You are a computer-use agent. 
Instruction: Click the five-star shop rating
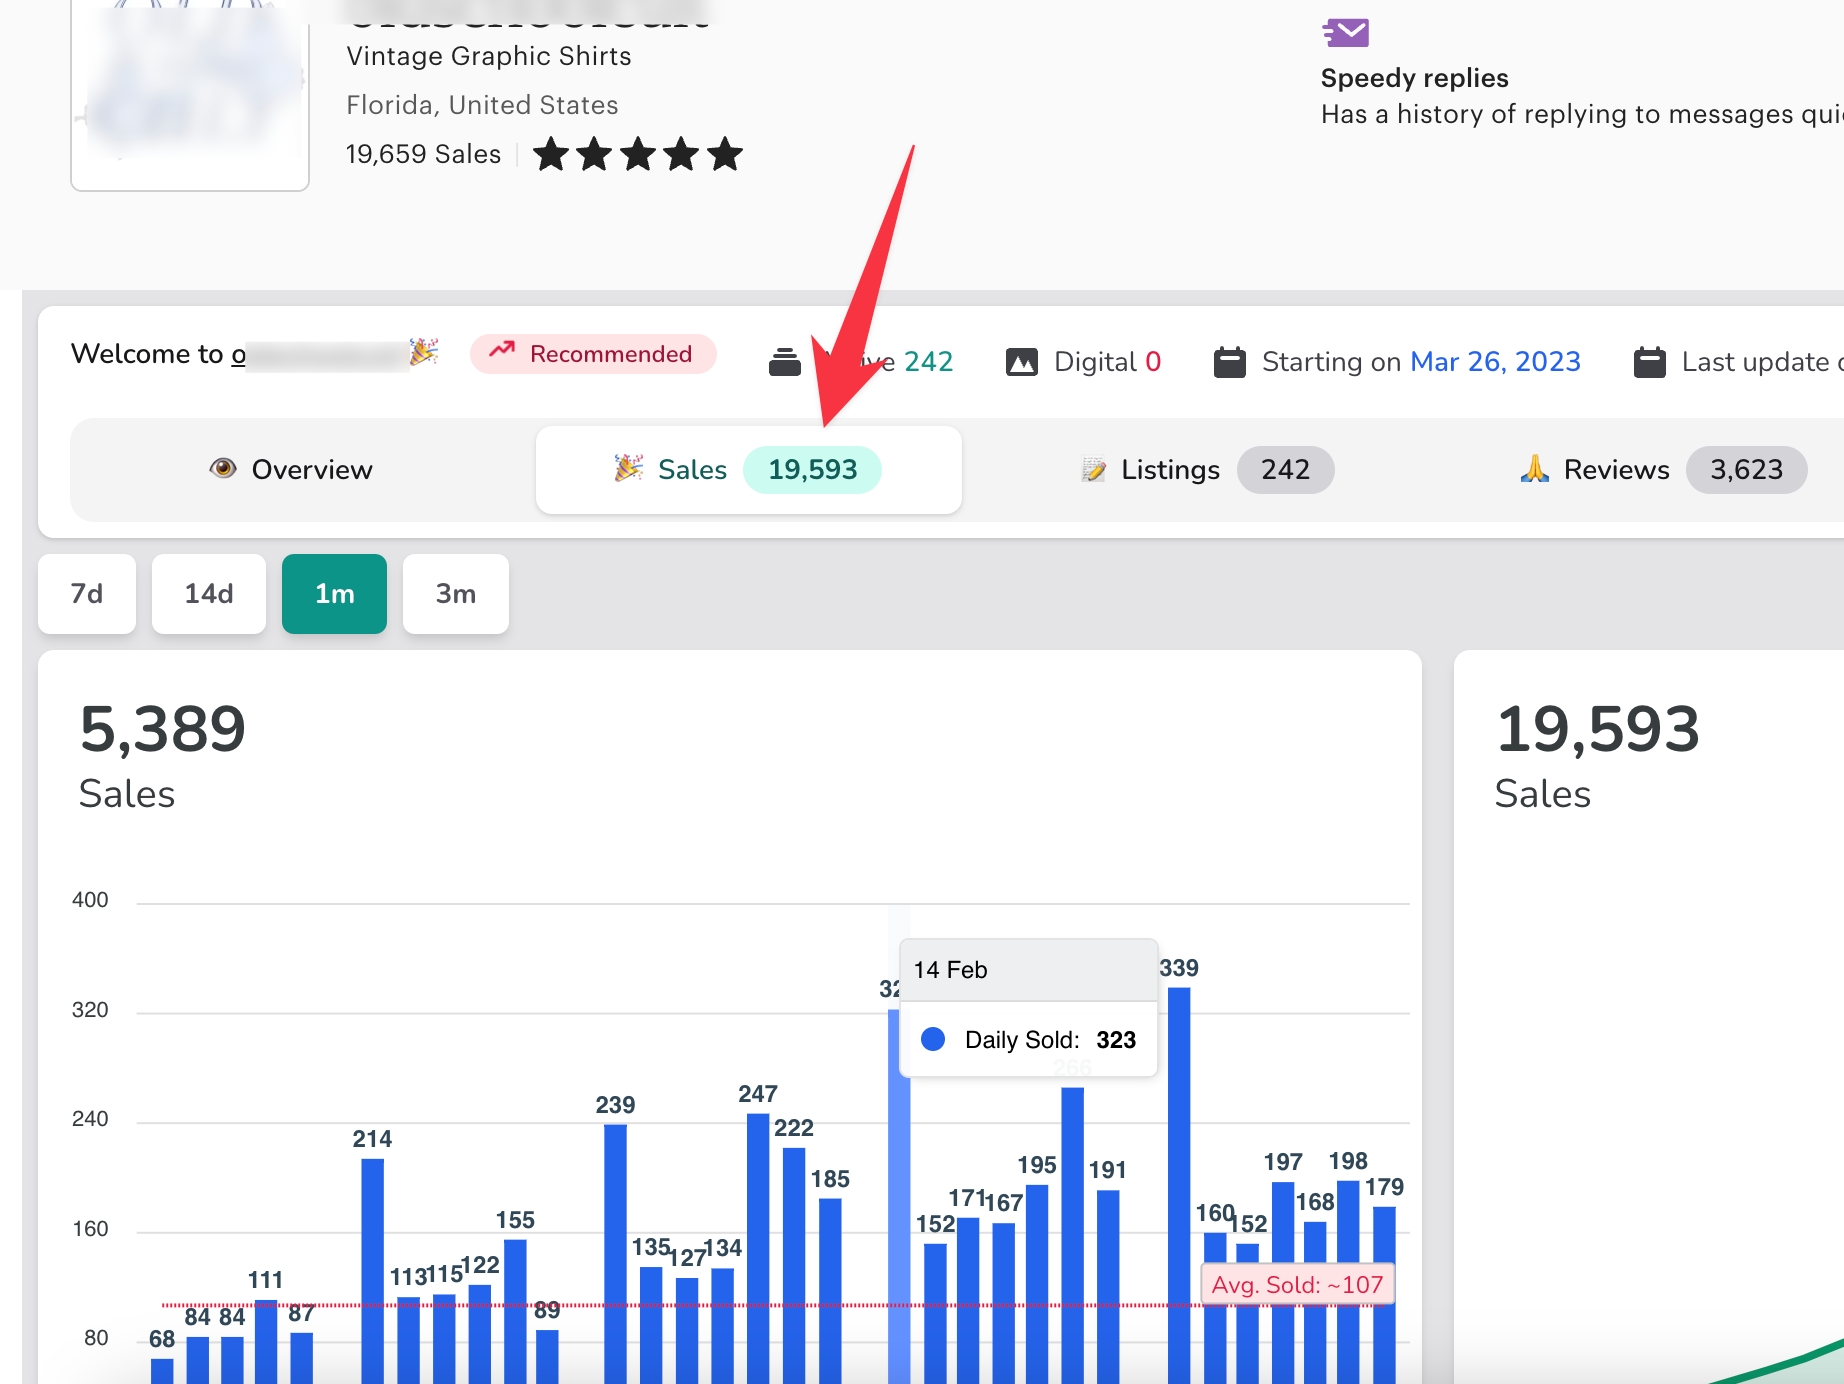[638, 155]
